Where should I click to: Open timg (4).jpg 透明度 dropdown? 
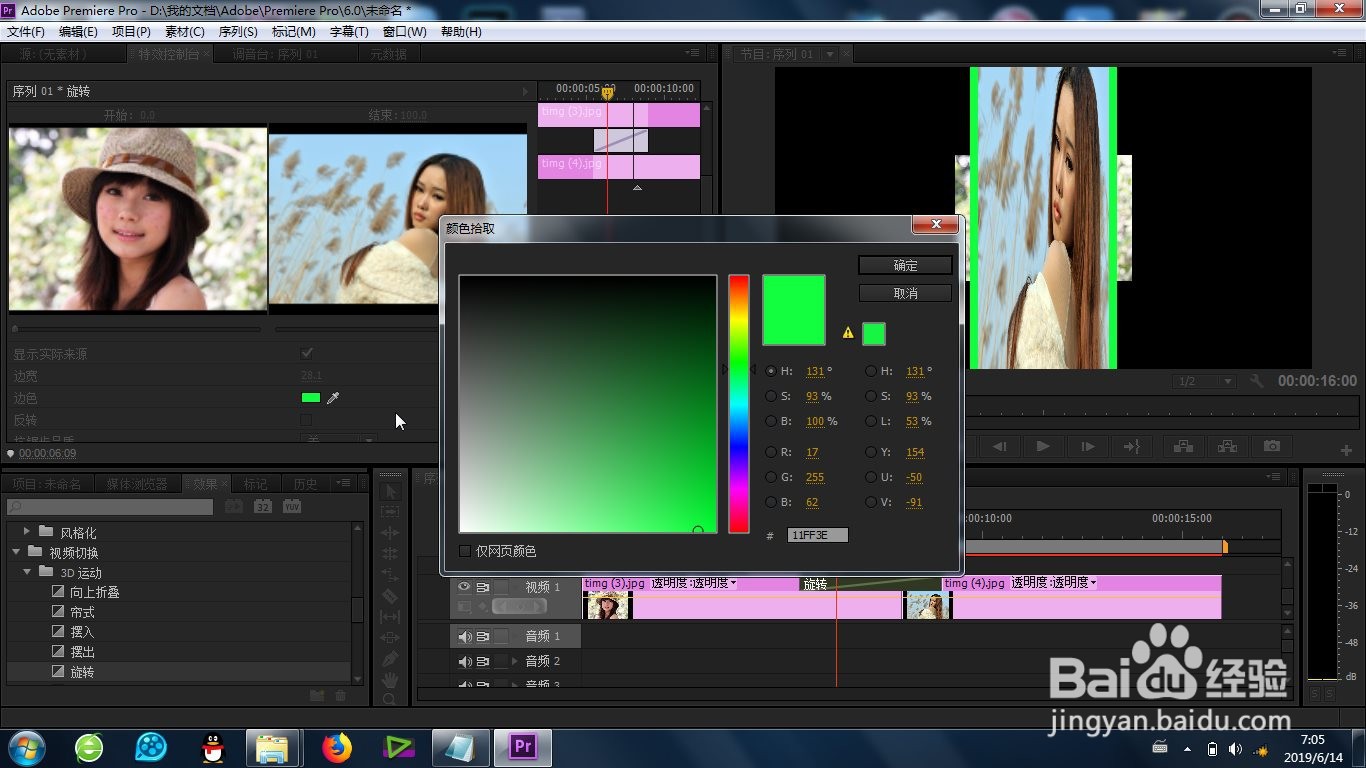pyautogui.click(x=1054, y=583)
